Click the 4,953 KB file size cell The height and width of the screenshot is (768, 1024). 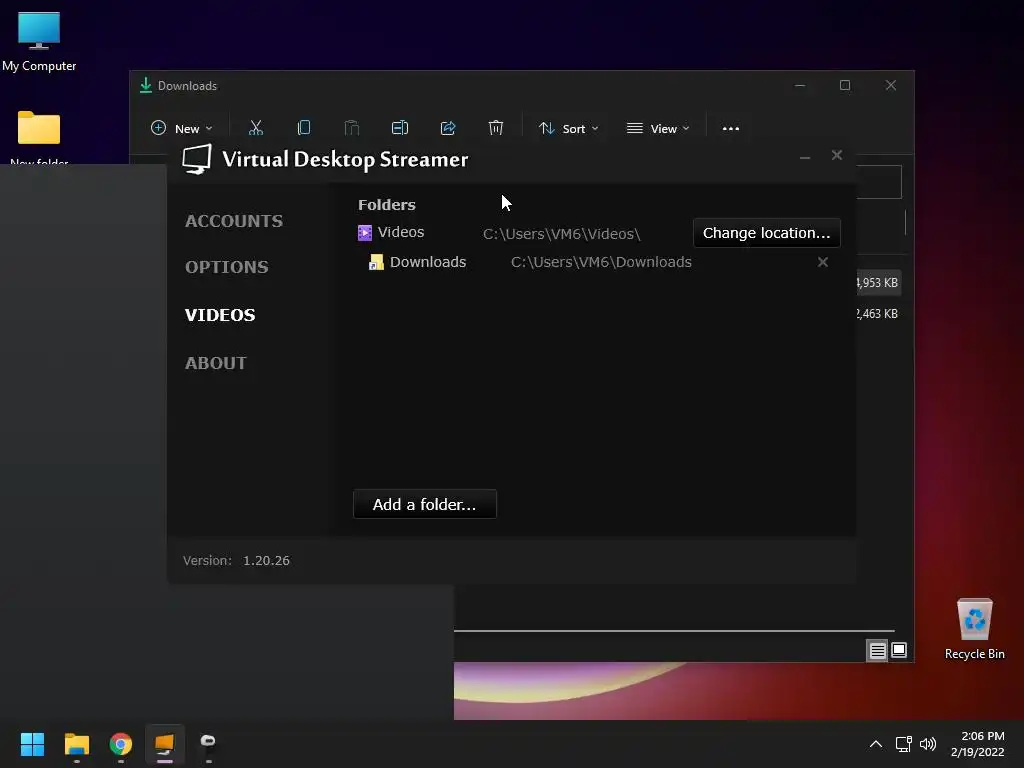(x=878, y=283)
